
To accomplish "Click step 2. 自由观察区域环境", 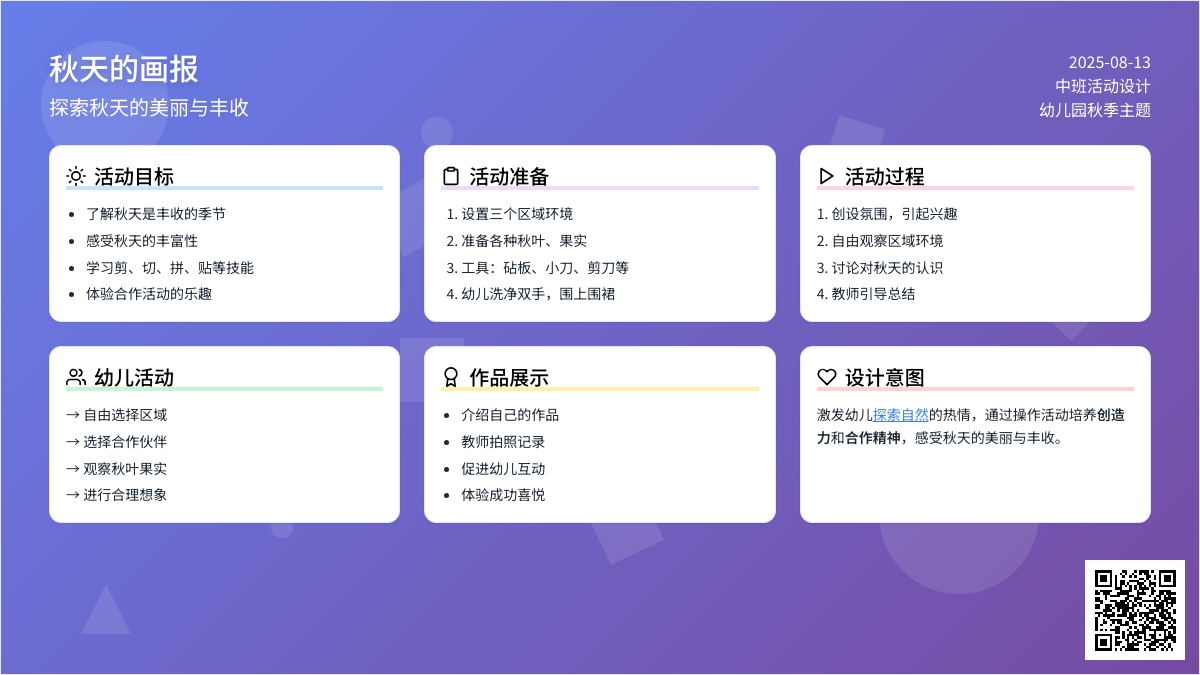I will (880, 240).
